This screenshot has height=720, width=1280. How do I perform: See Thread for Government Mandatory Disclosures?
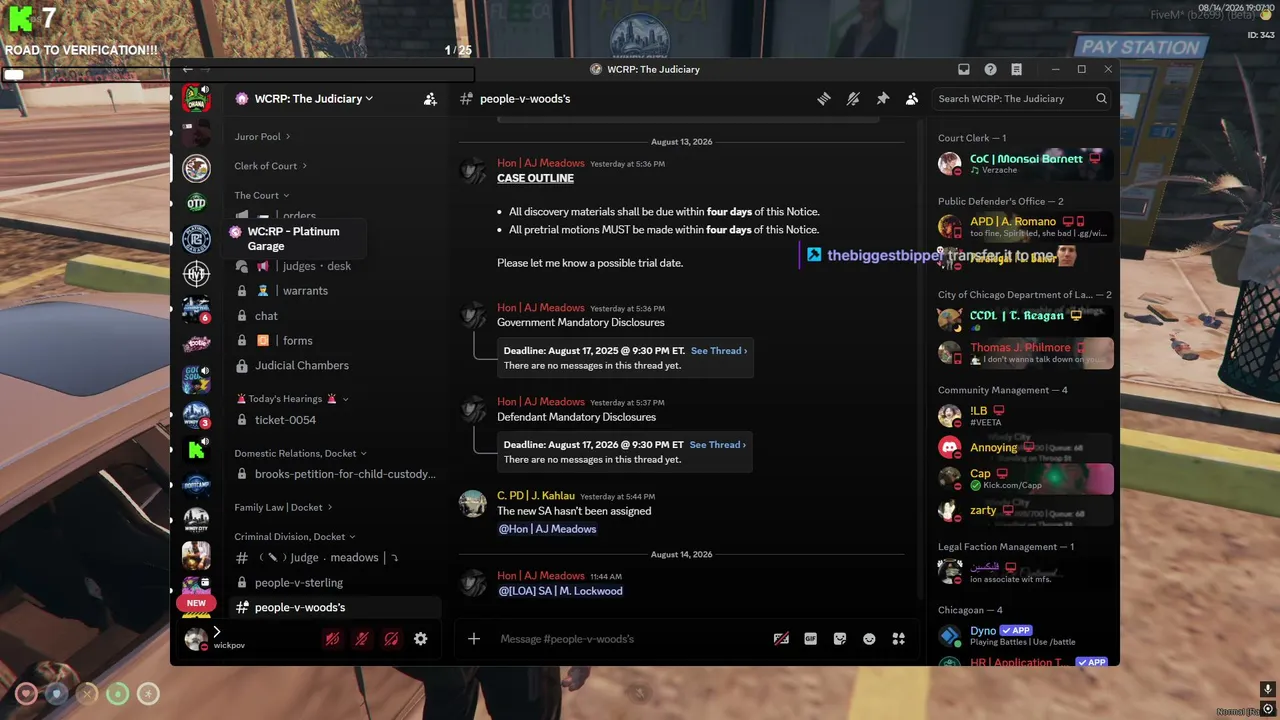coord(719,351)
